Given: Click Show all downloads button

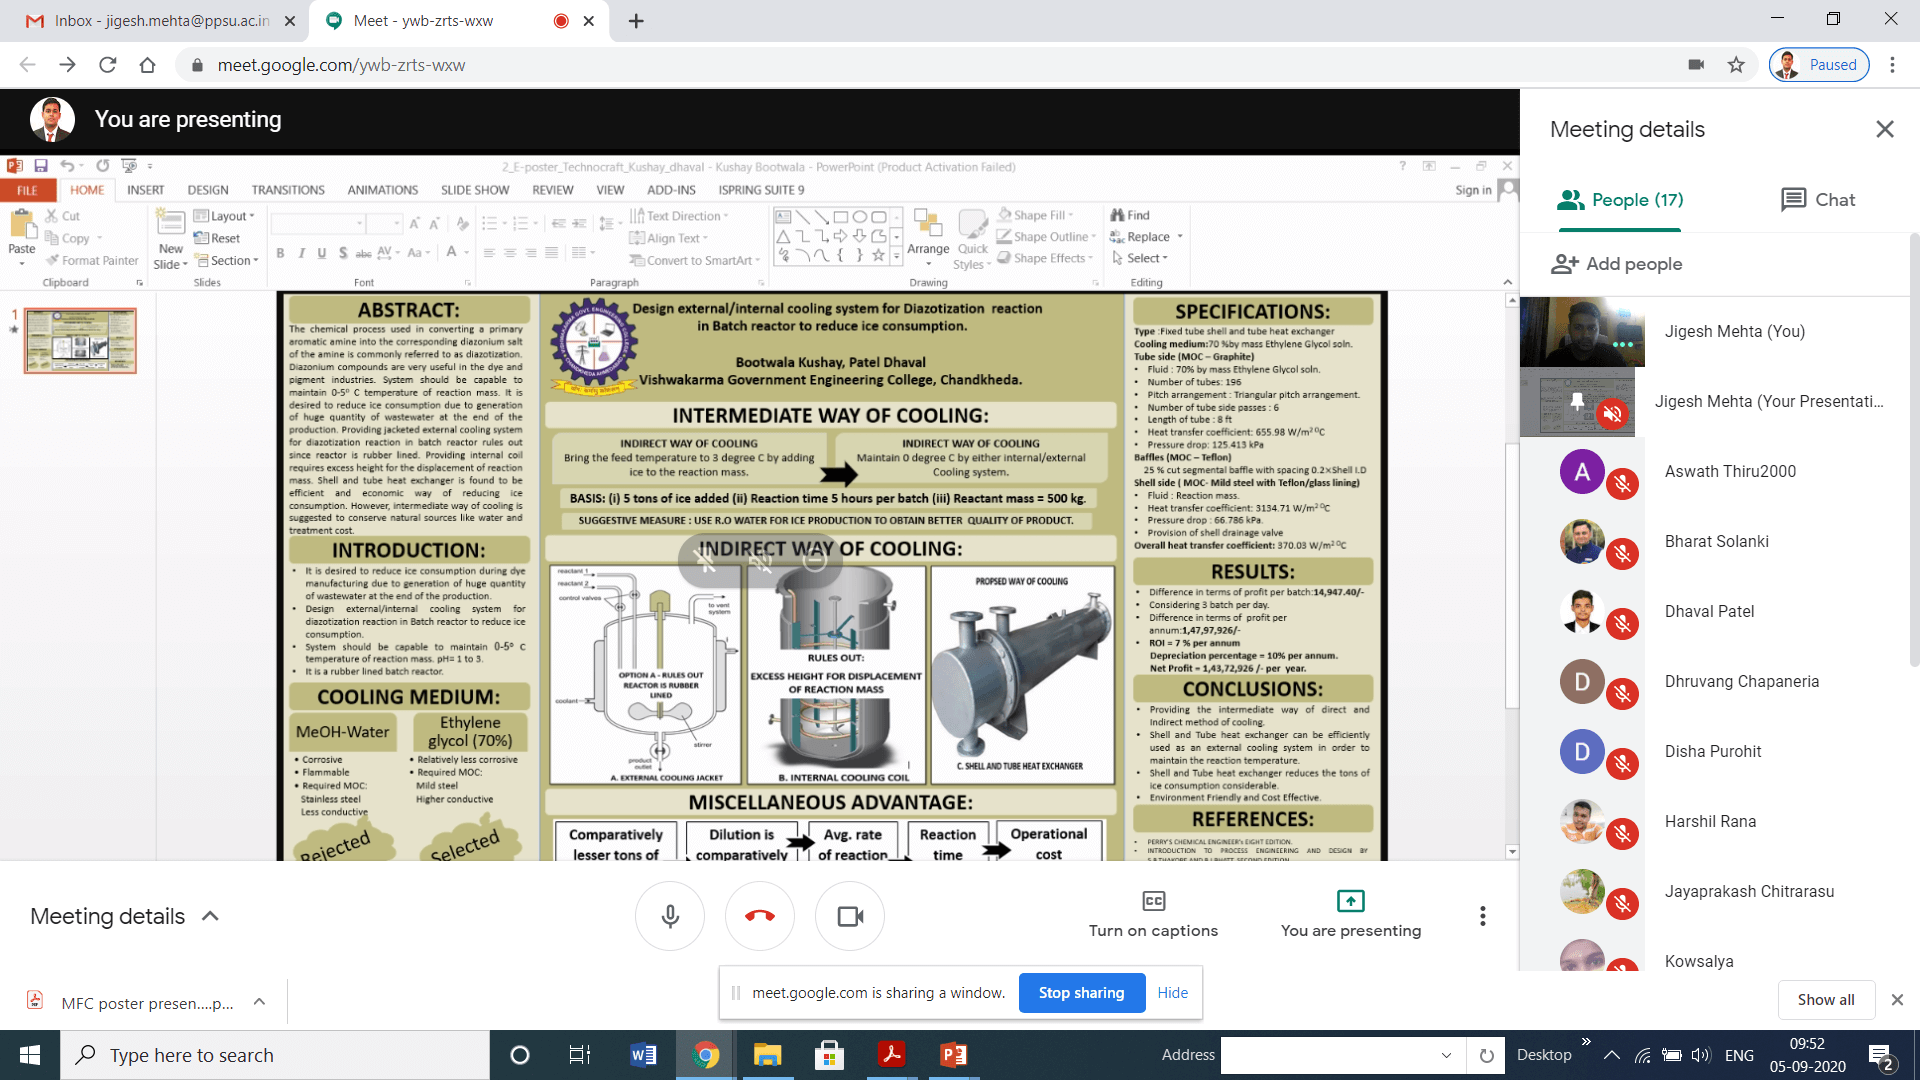Looking at the screenshot, I should tap(1825, 1000).
